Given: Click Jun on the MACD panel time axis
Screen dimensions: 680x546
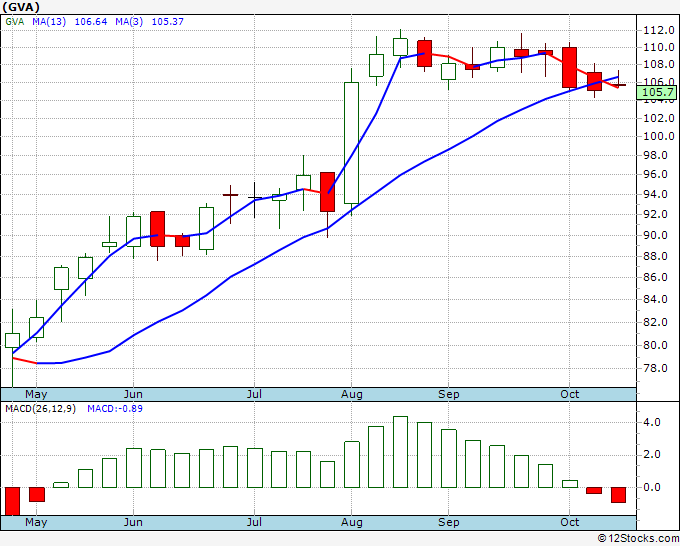Looking at the screenshot, I should (x=133, y=522).
